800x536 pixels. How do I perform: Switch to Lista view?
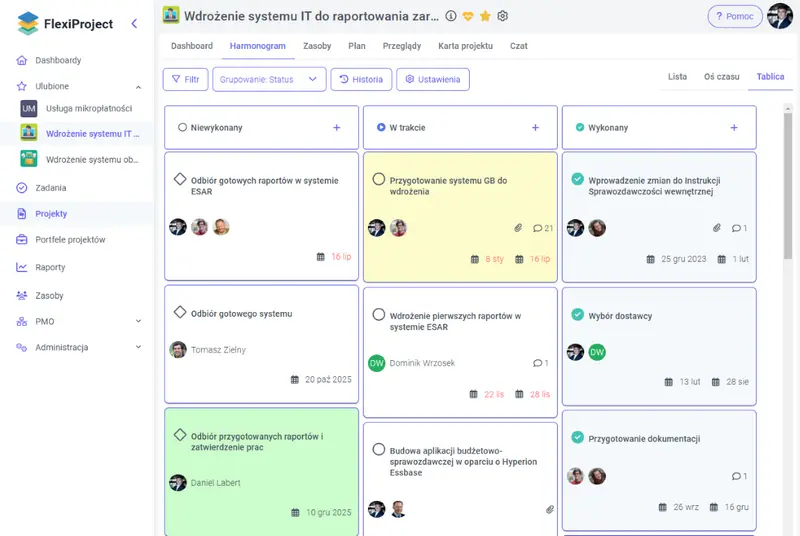[677, 76]
